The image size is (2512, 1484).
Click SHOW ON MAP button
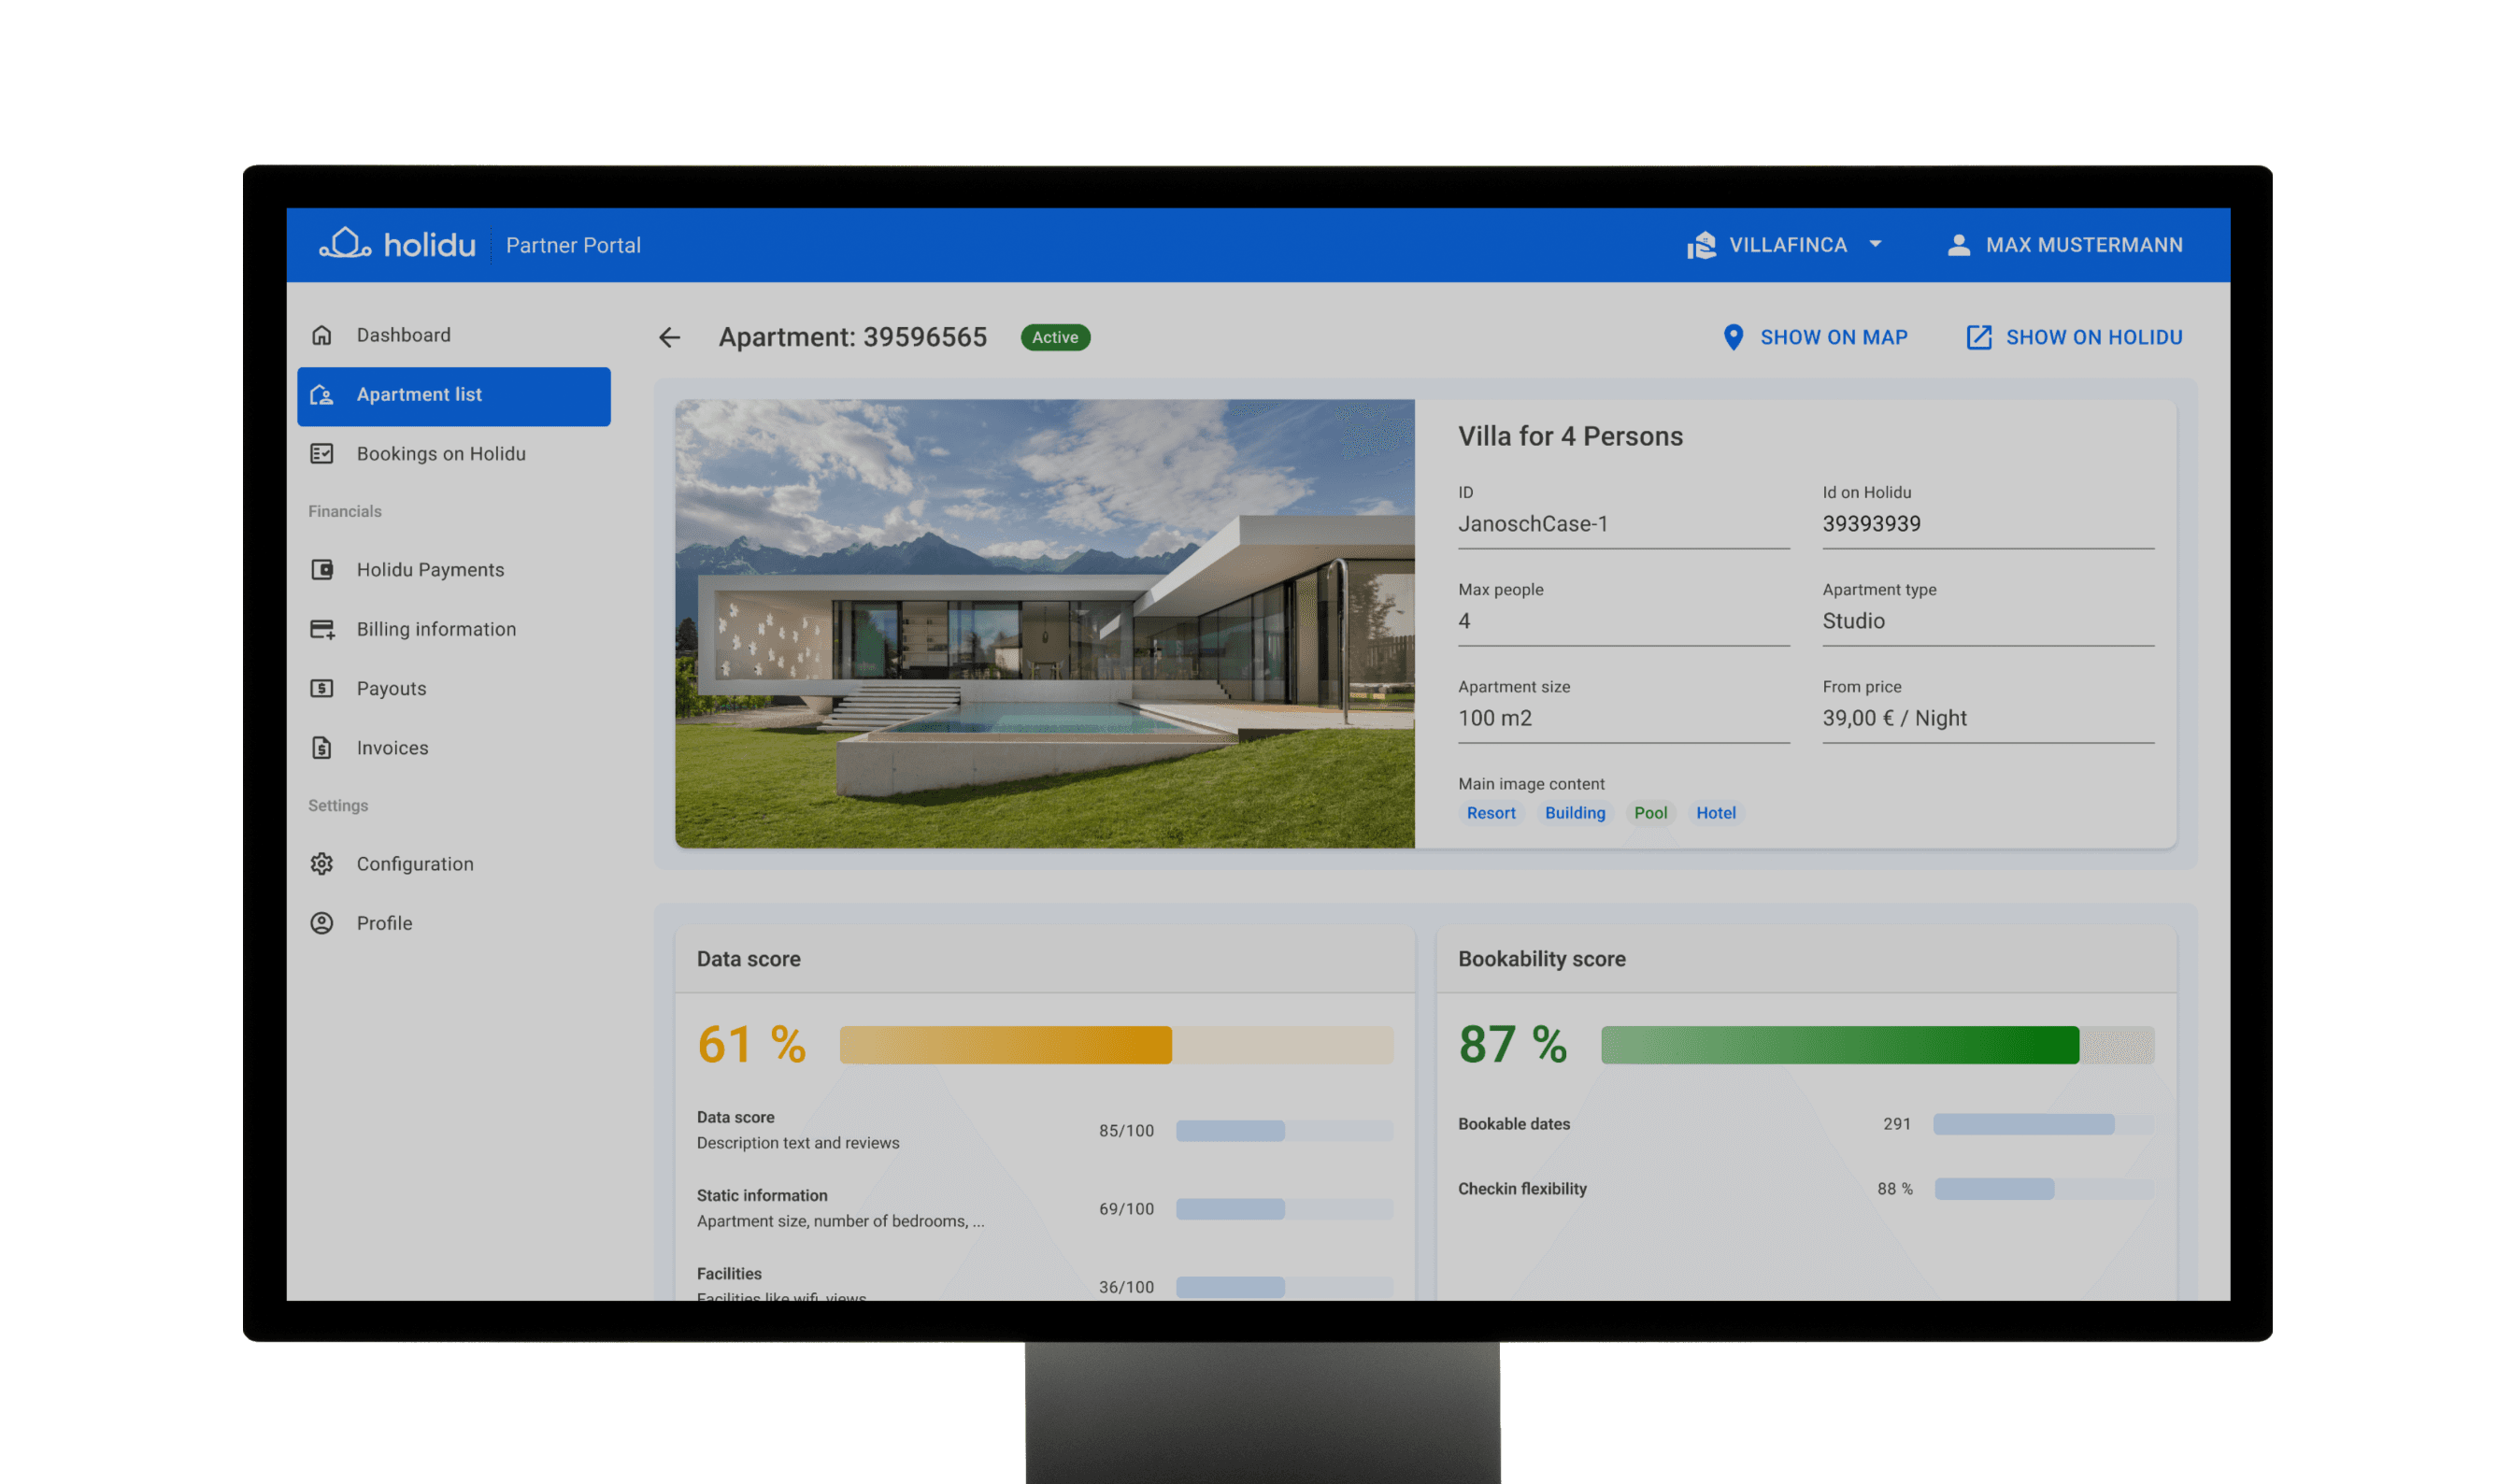pyautogui.click(x=1832, y=337)
